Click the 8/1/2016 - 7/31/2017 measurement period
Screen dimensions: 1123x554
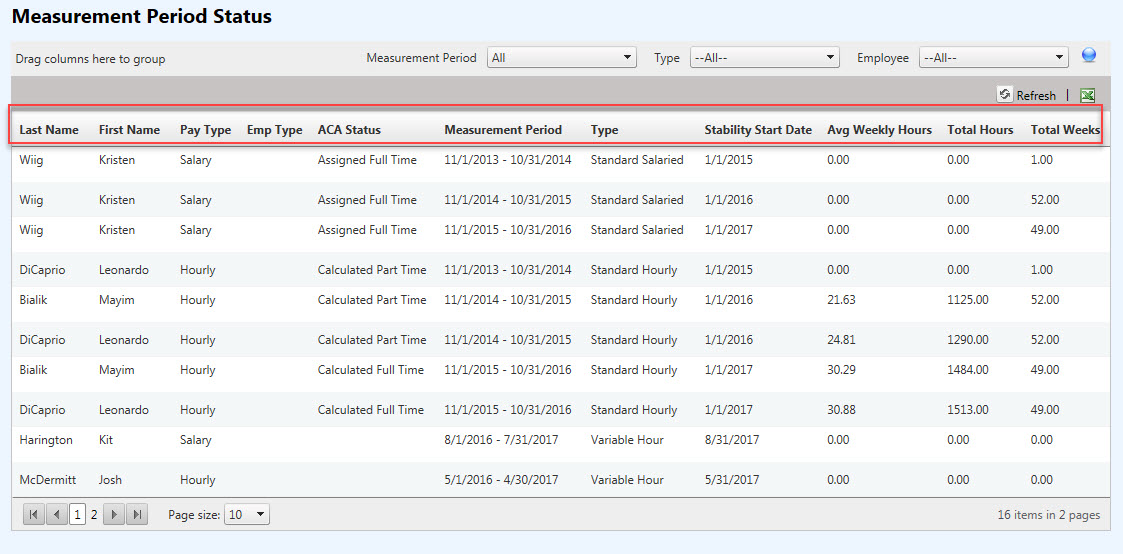[x=501, y=439]
